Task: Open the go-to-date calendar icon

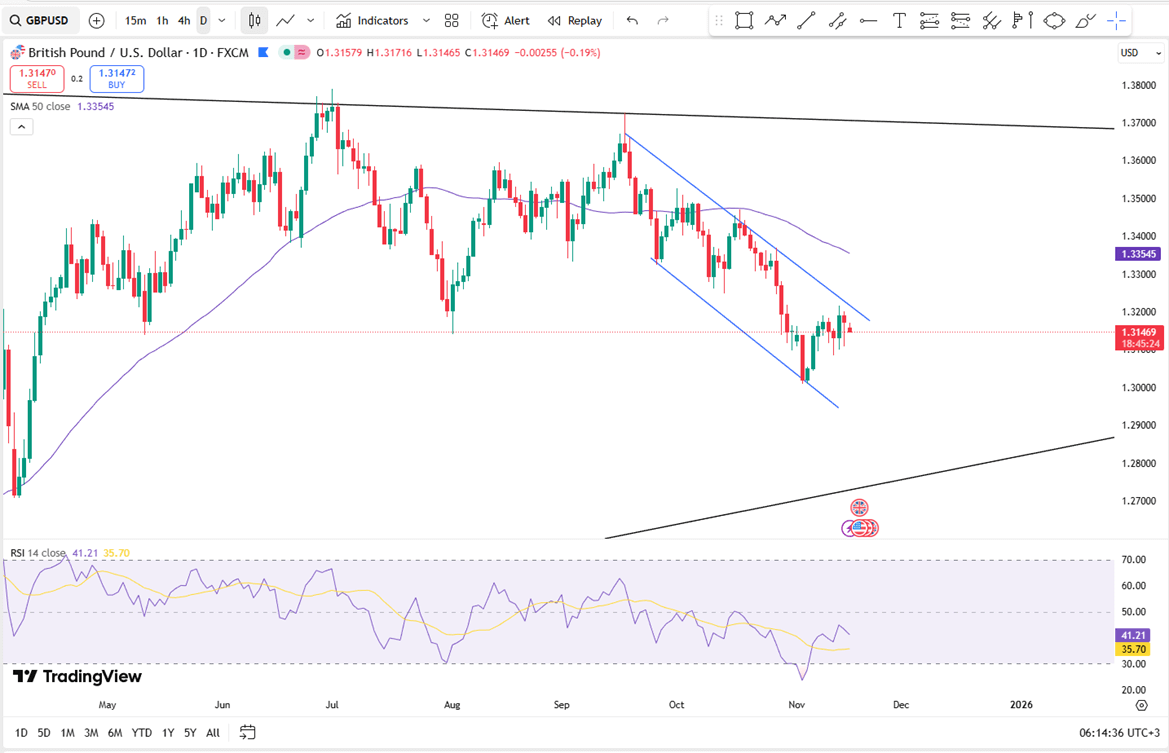Action: (x=248, y=733)
